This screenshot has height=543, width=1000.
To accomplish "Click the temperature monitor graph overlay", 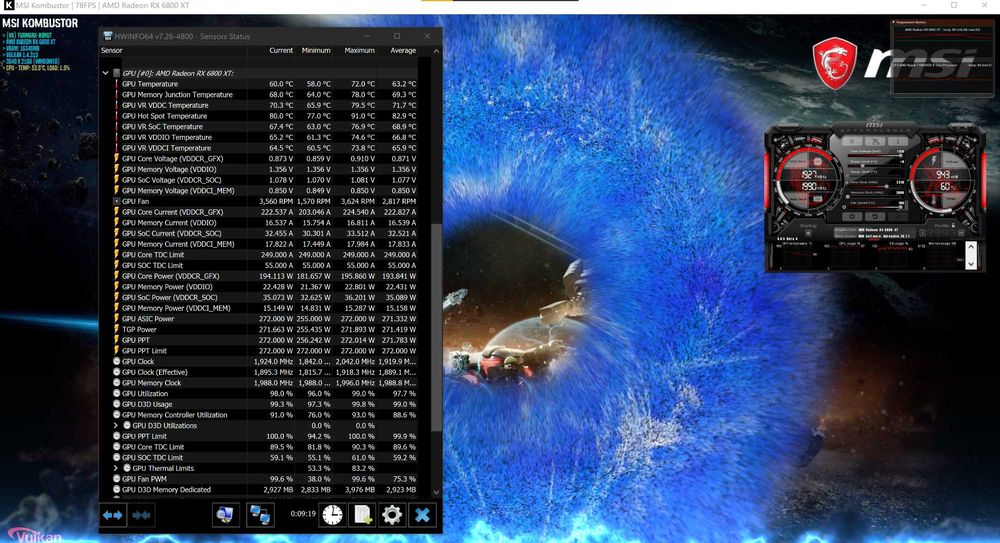I will (x=942, y=57).
